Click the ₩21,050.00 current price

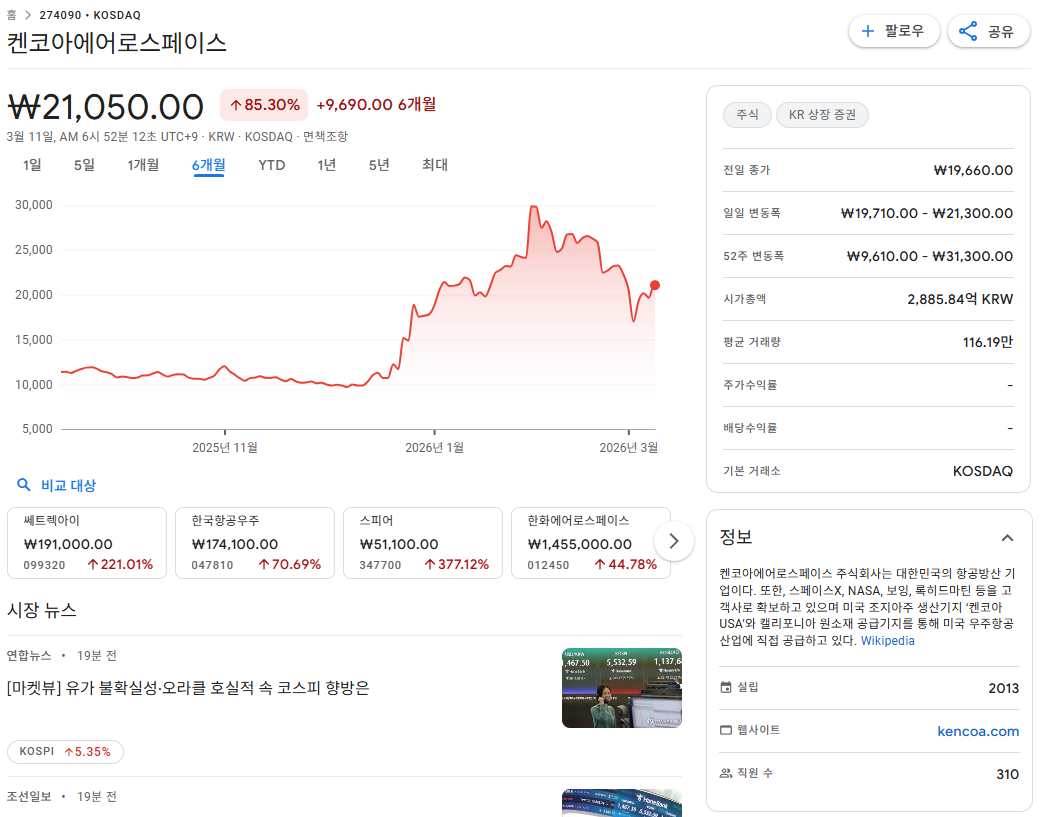point(106,107)
